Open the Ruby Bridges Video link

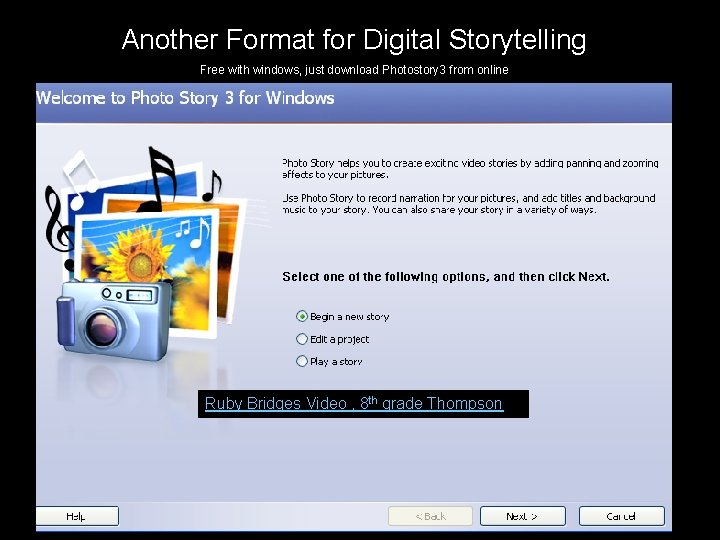[x=354, y=403]
